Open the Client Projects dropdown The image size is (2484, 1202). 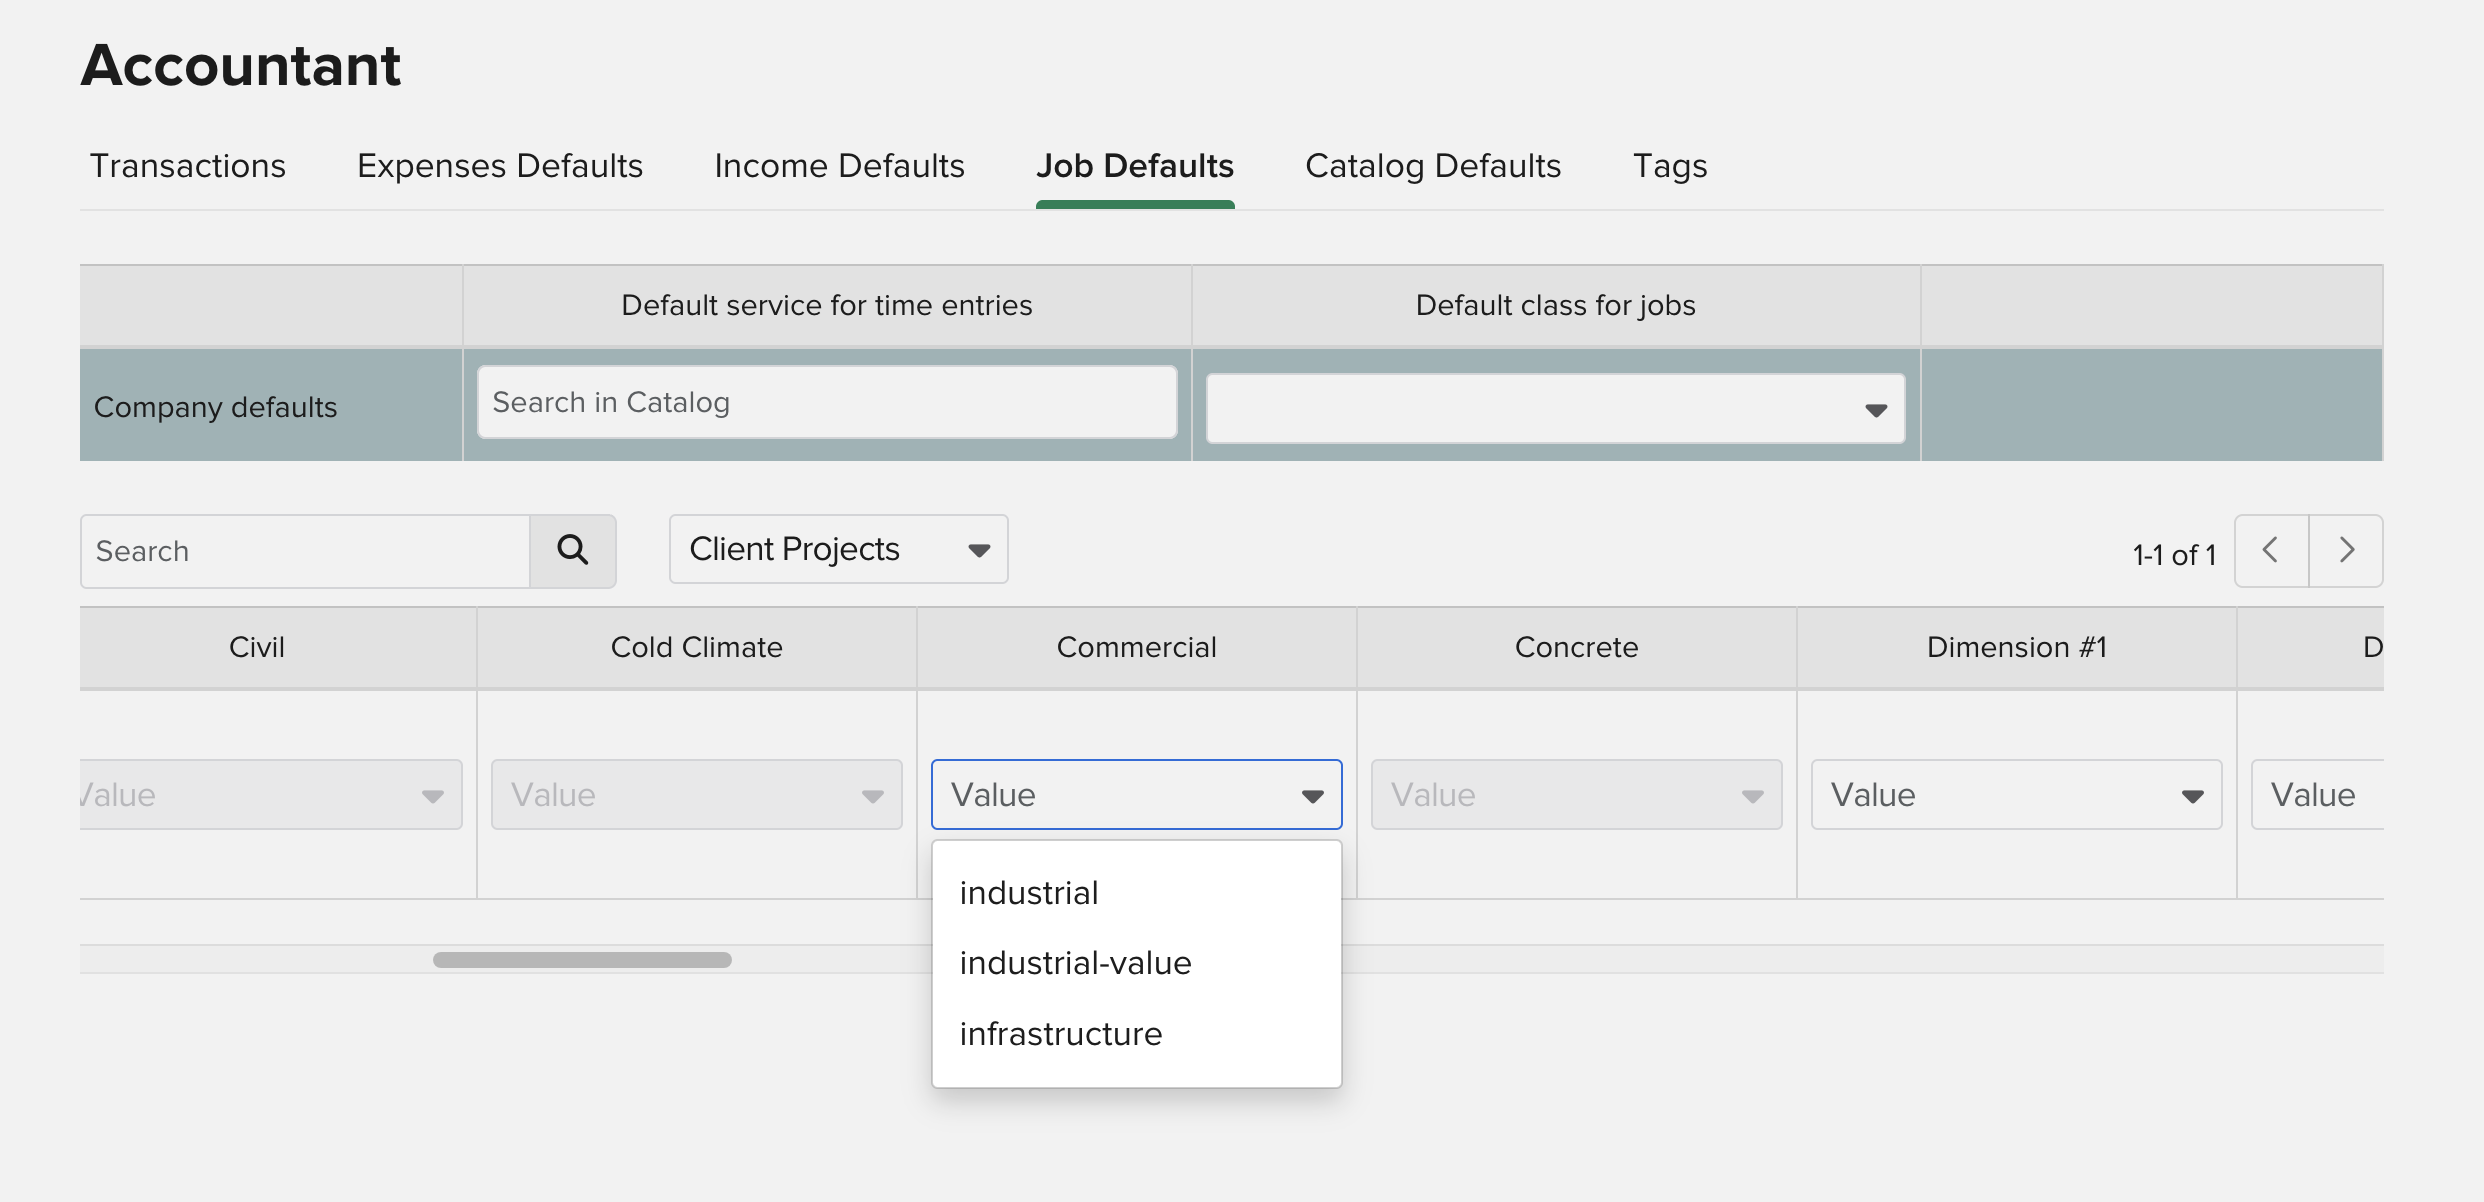point(838,549)
